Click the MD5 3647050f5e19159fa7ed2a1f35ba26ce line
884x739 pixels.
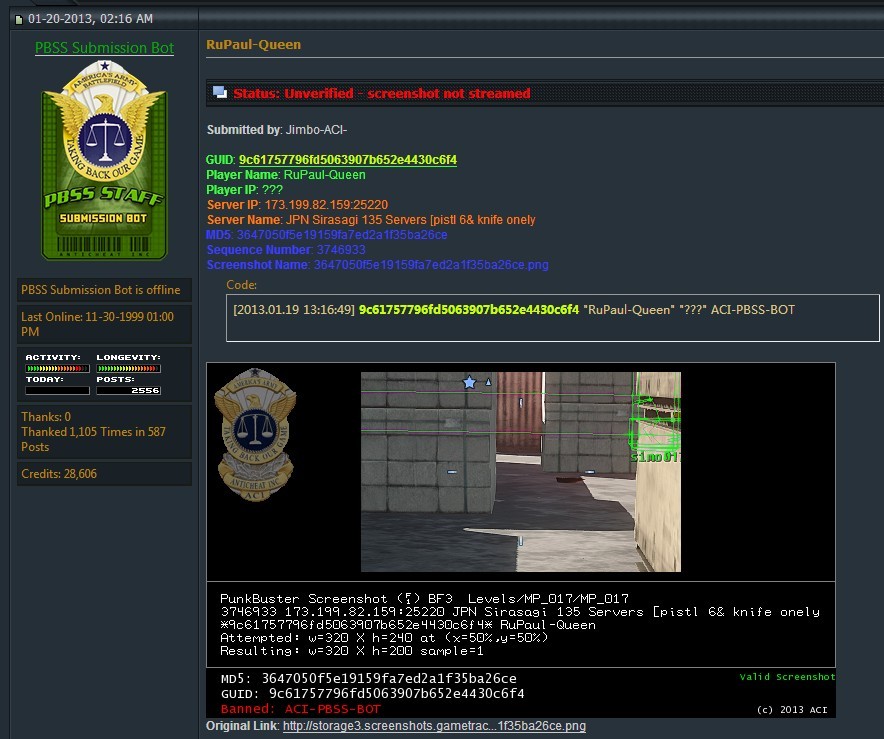click(326, 234)
